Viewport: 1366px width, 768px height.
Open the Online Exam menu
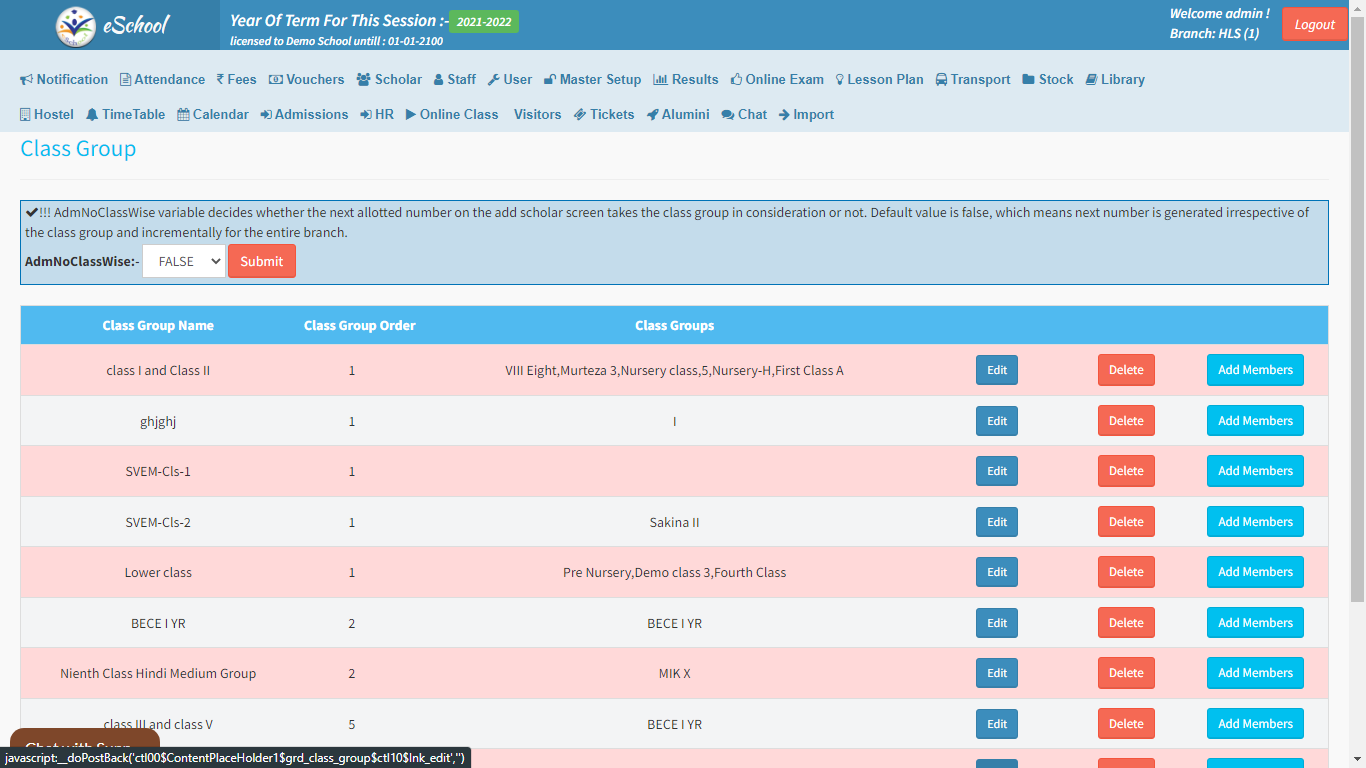[777, 80]
